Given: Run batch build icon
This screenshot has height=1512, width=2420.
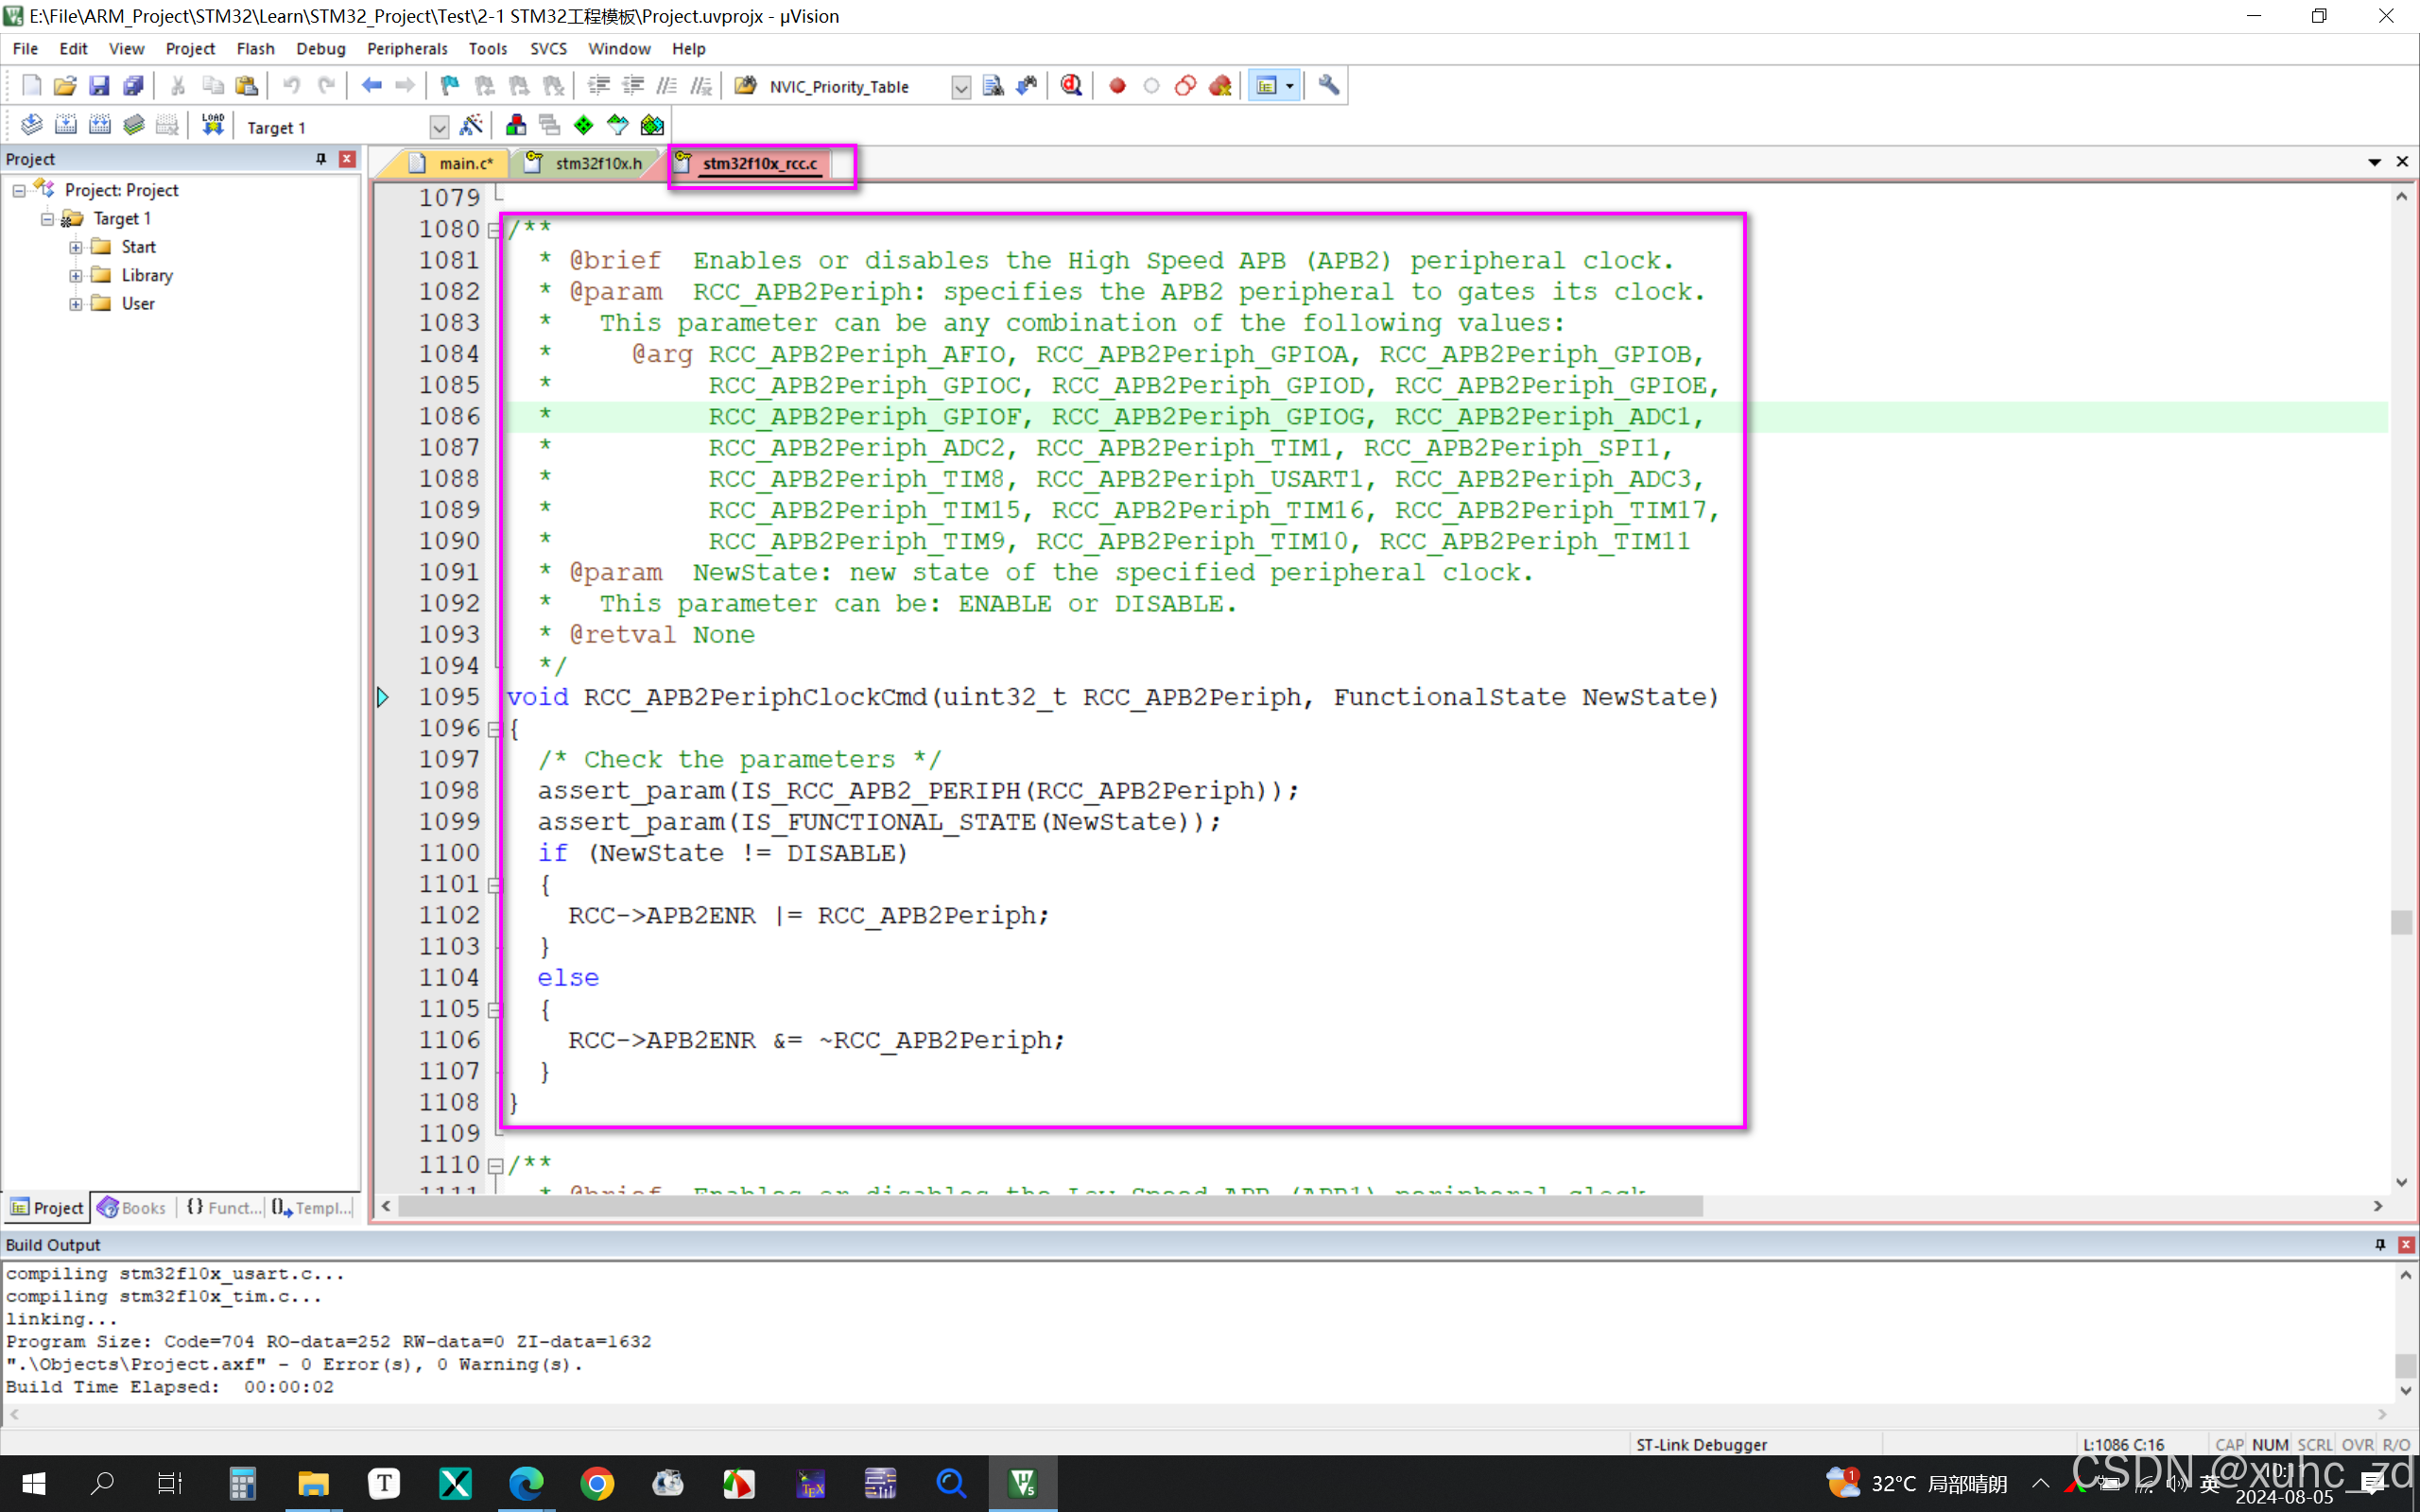Looking at the screenshot, I should [x=133, y=125].
